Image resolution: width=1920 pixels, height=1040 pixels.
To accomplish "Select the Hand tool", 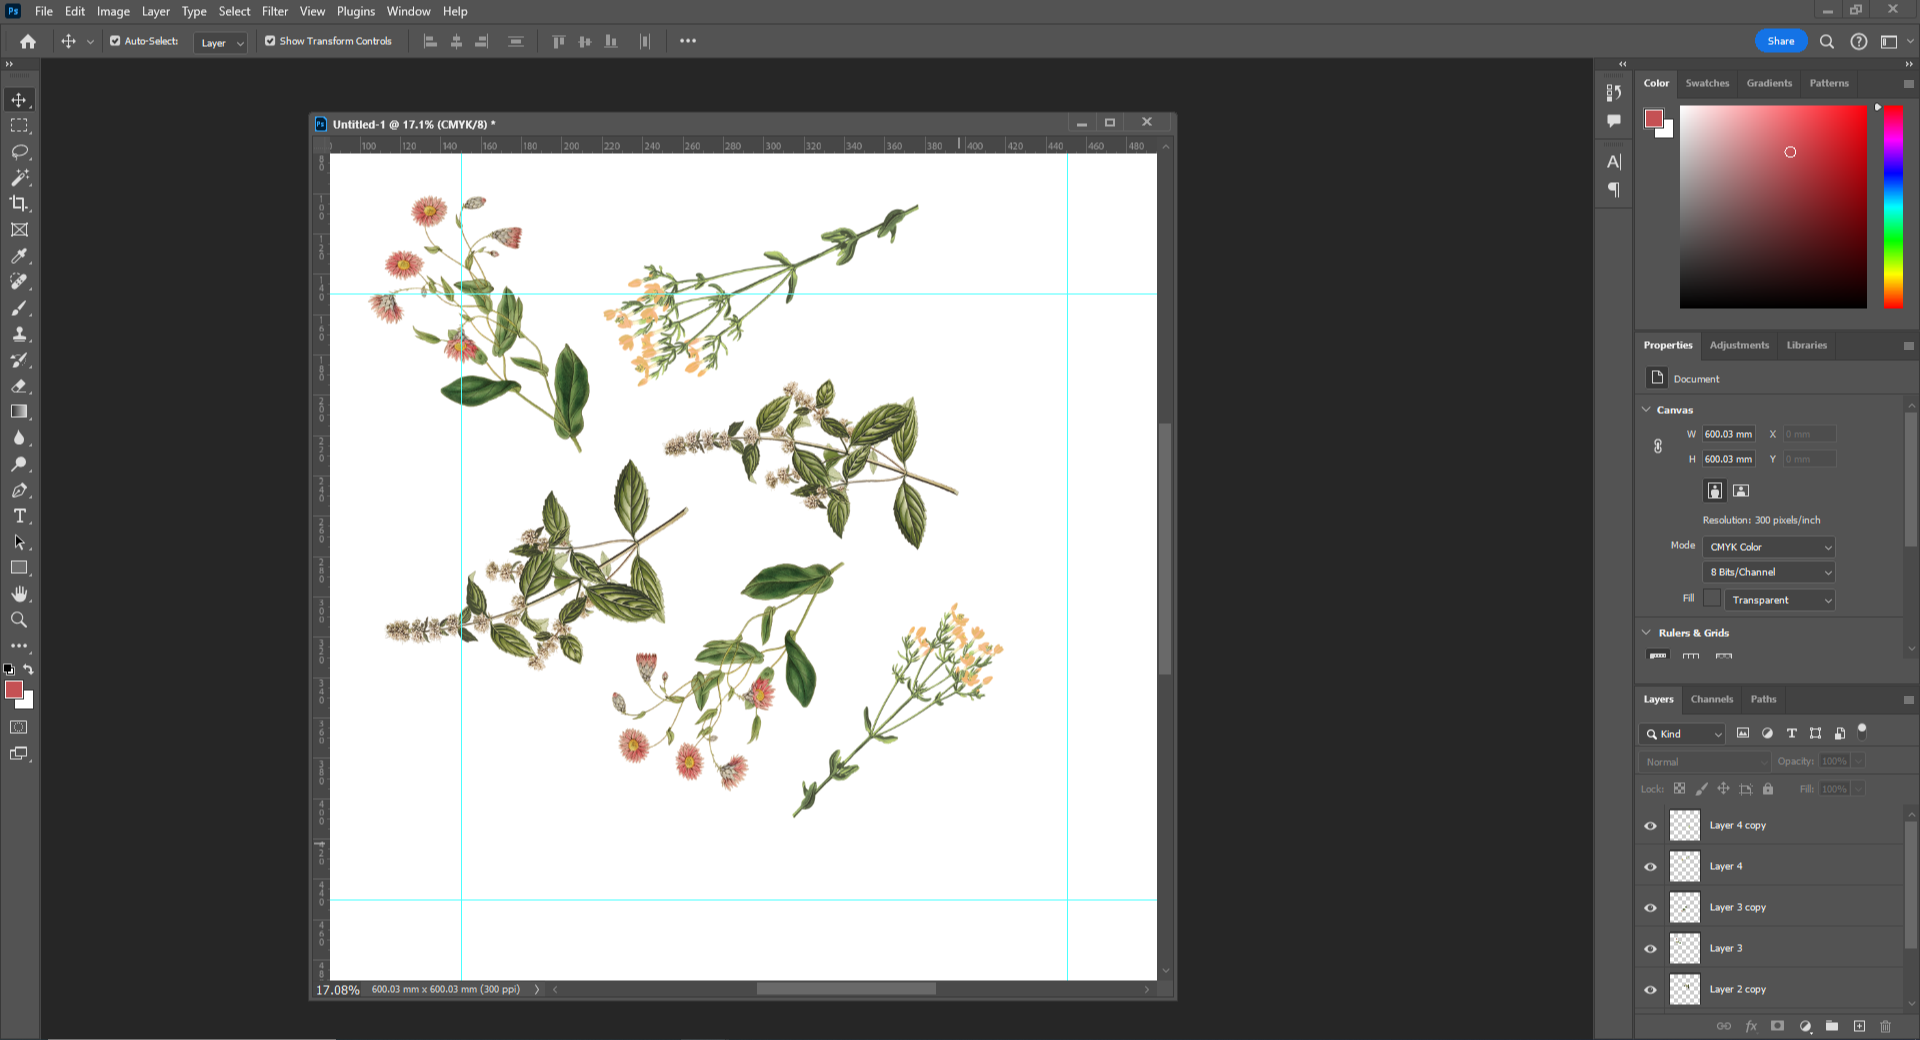I will pyautogui.click(x=19, y=594).
